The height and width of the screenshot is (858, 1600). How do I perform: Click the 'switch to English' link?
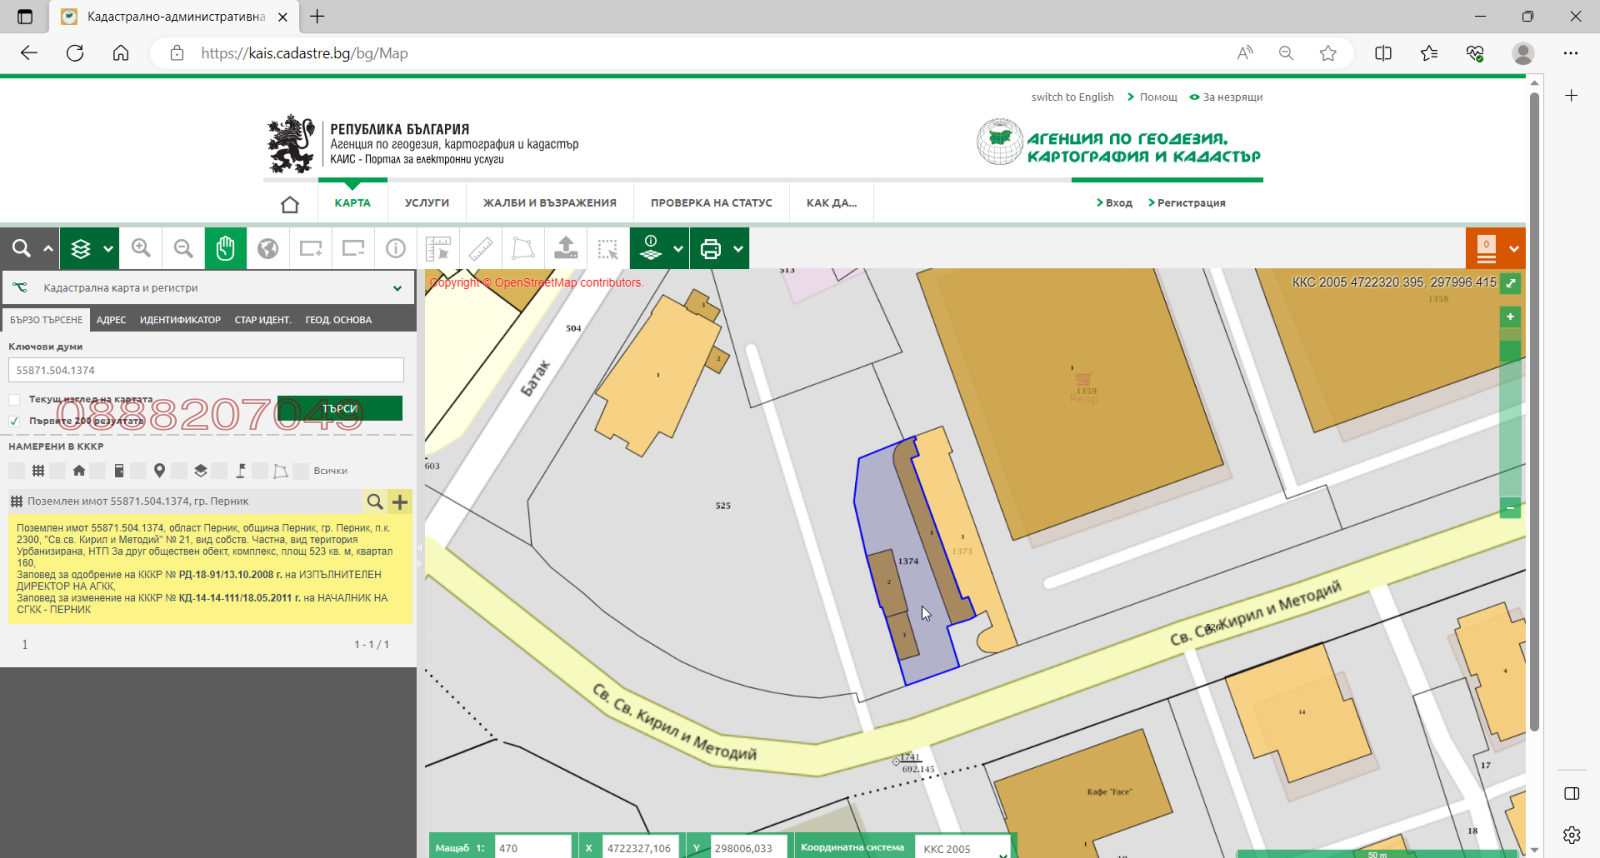(x=1072, y=97)
